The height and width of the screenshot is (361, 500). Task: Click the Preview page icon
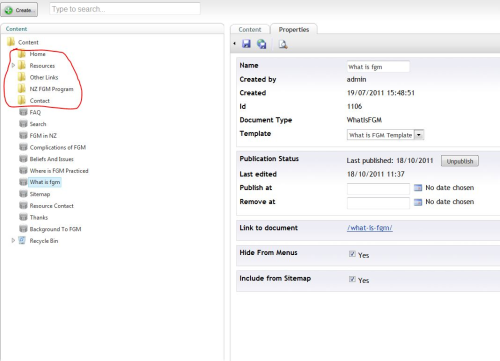pos(283,44)
